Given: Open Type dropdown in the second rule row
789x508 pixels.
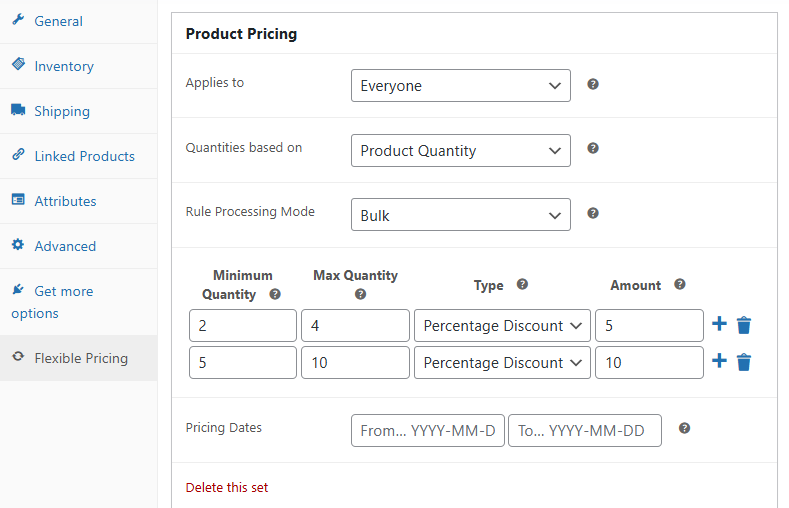Looking at the screenshot, I should tap(502, 362).
